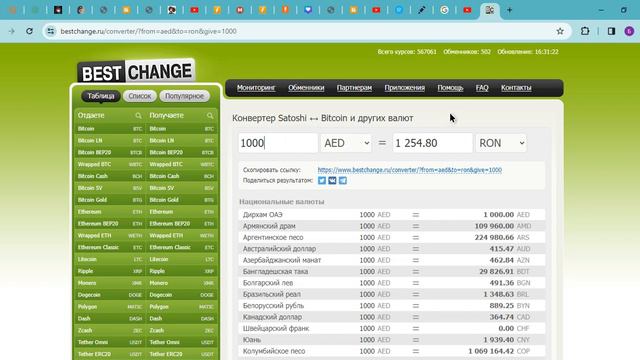Click the Австралийский доллар value 415.47
This screenshot has width=640, height=360.
501,249
